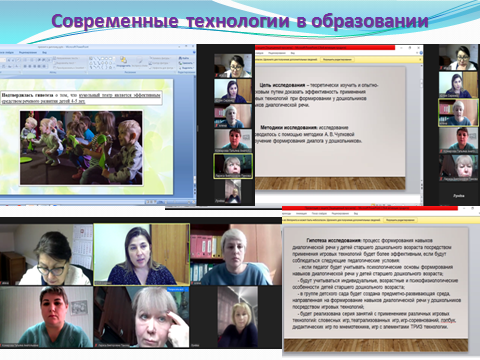Open the Select dropdown in Editing group
This screenshot has width=480, height=360.
click(186, 67)
